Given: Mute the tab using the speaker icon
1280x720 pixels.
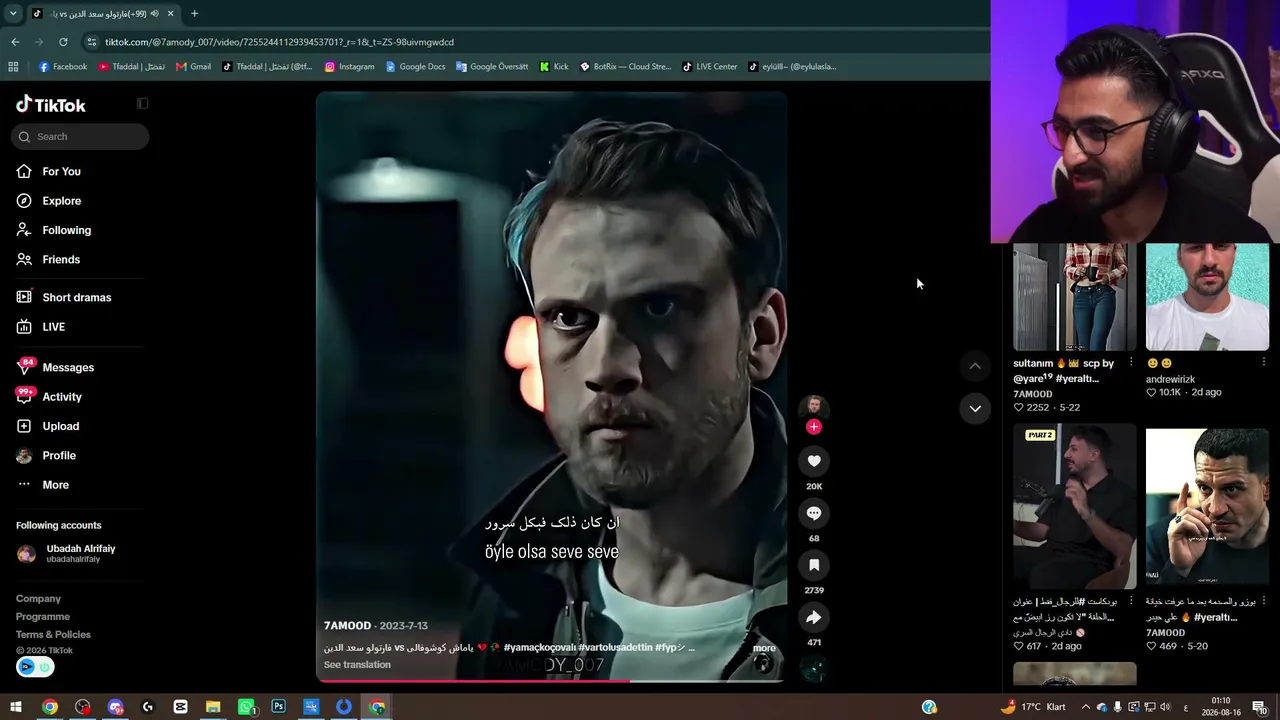Looking at the screenshot, I should (154, 14).
